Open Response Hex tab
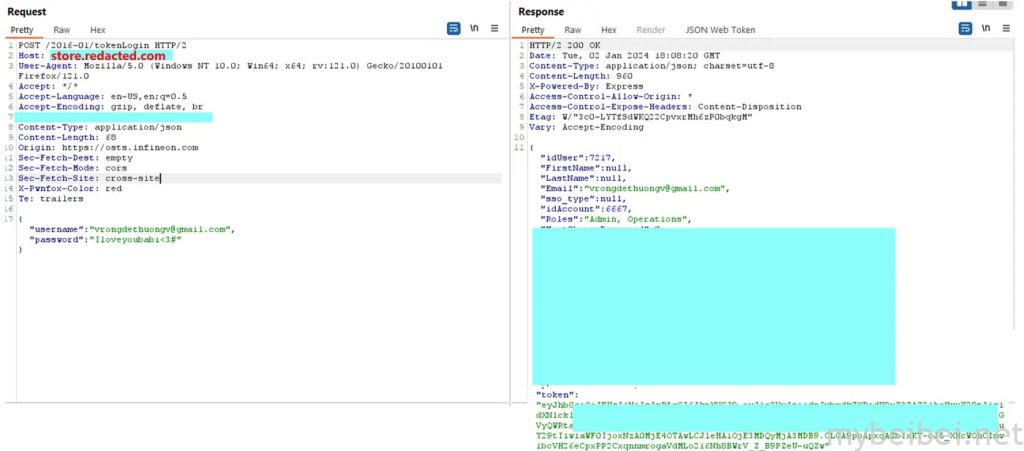1024x451 pixels. coord(609,30)
